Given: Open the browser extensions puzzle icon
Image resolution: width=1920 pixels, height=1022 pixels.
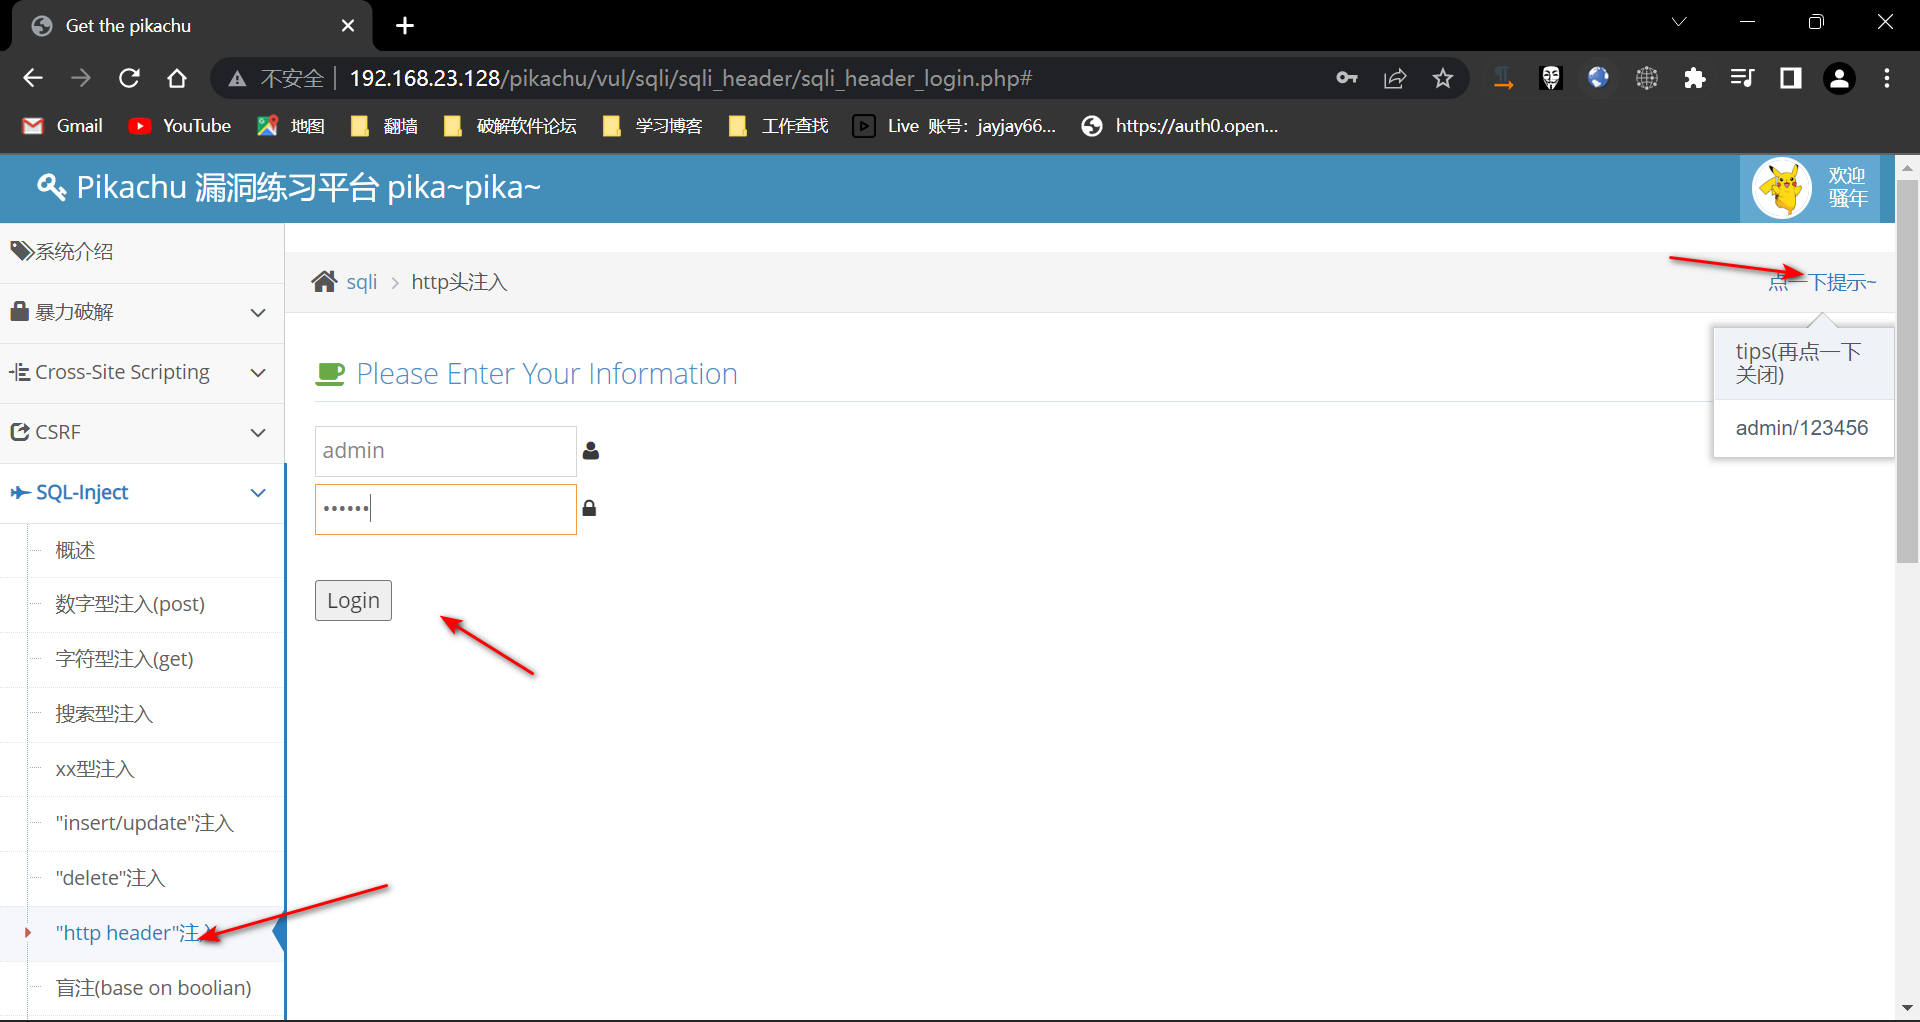Looking at the screenshot, I should point(1694,78).
